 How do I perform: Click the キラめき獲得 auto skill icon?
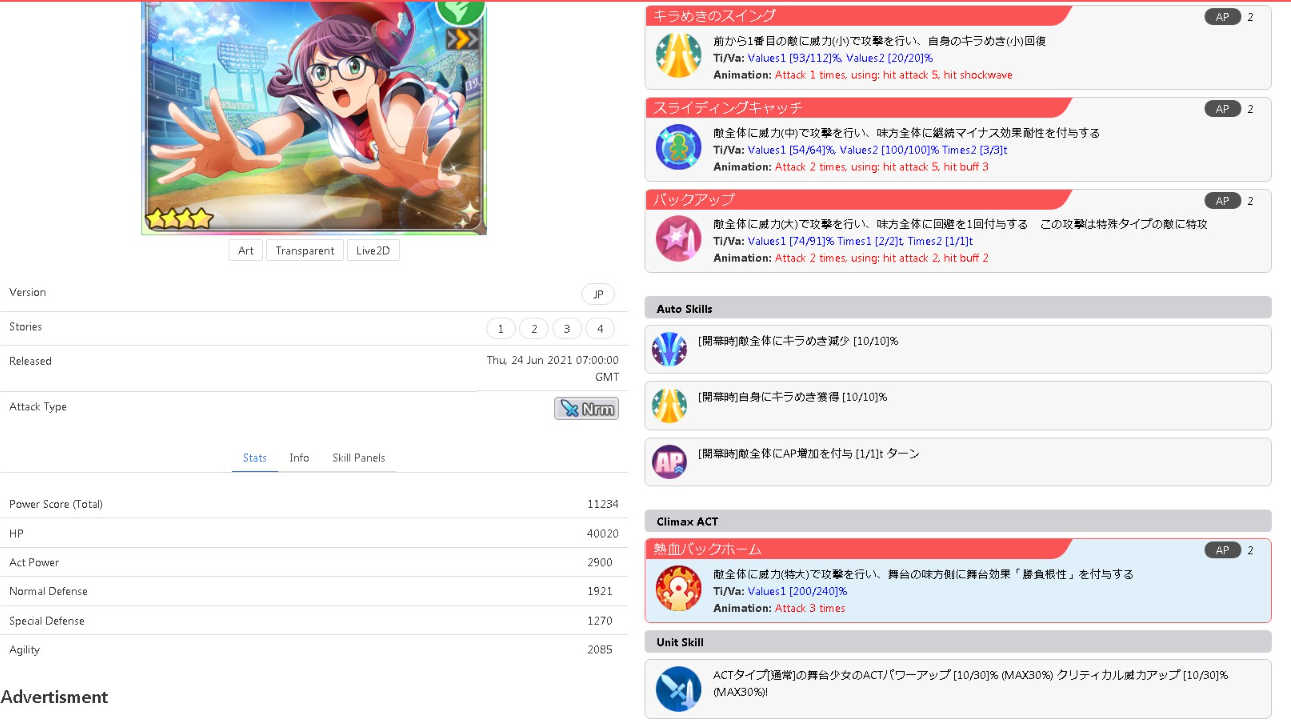(x=669, y=405)
